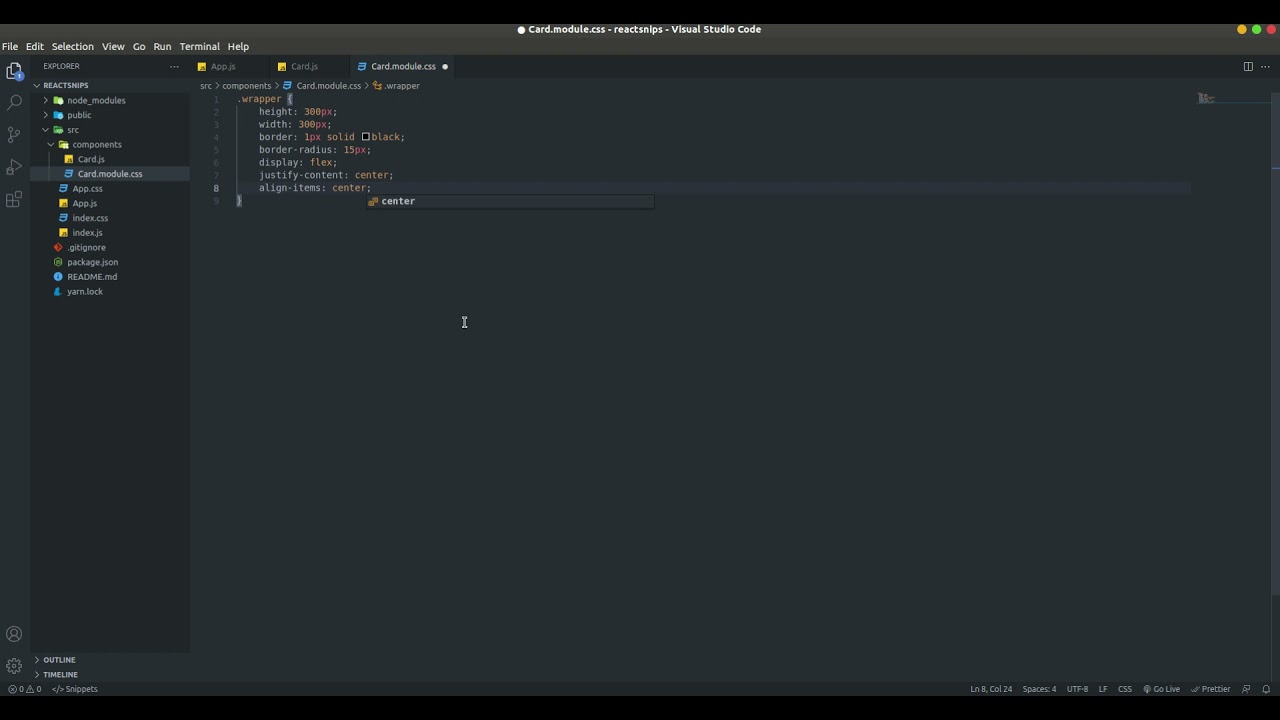Open the View menu
1280x720 pixels.
(113, 46)
